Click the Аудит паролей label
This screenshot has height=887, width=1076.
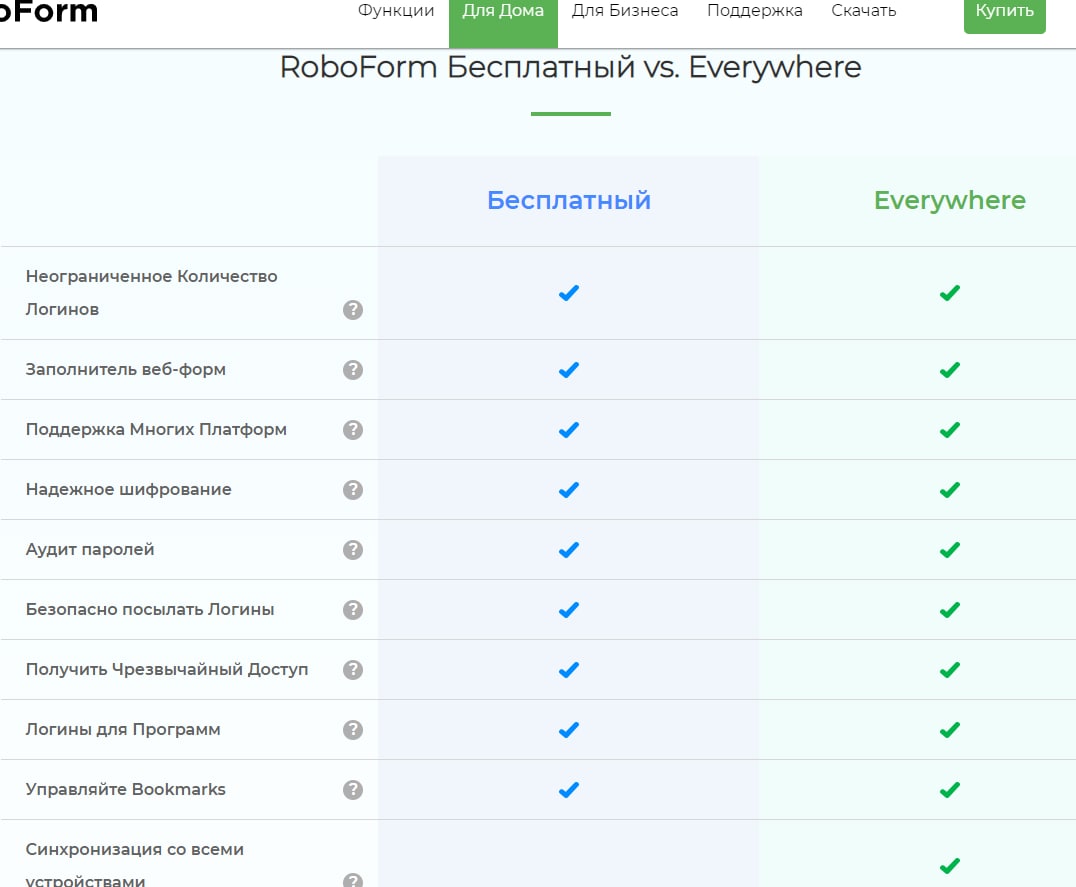(x=90, y=549)
